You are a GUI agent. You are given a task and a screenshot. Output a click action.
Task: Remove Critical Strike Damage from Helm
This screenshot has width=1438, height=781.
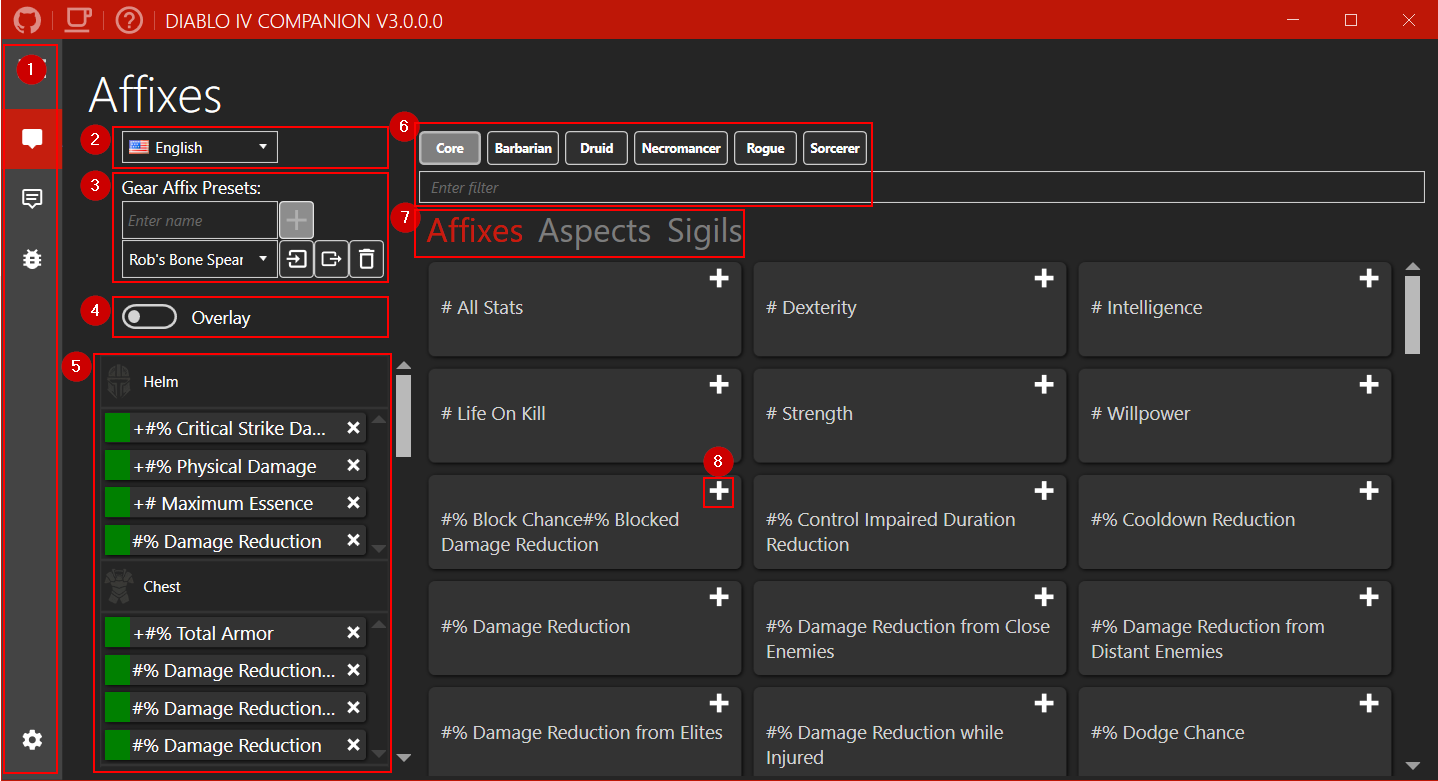pyautogui.click(x=353, y=428)
